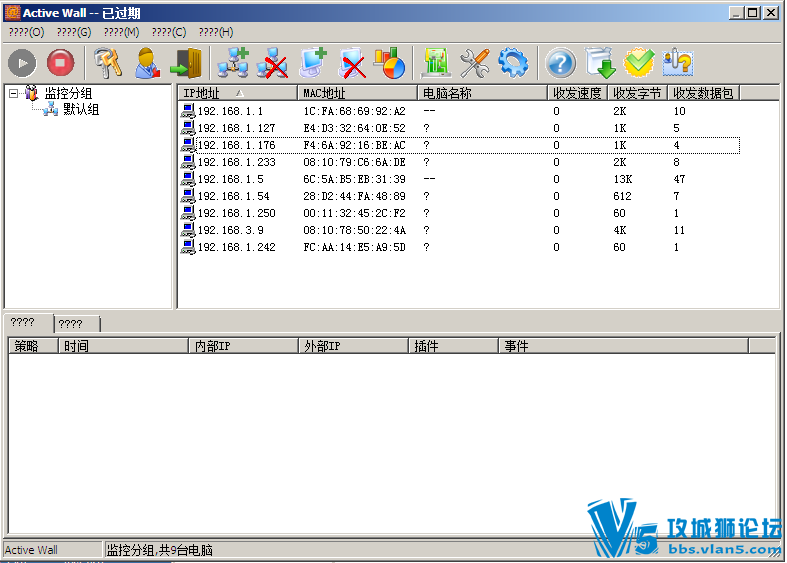787x563 pixels.
Task: Open the ????(G) menu
Action: [74, 32]
